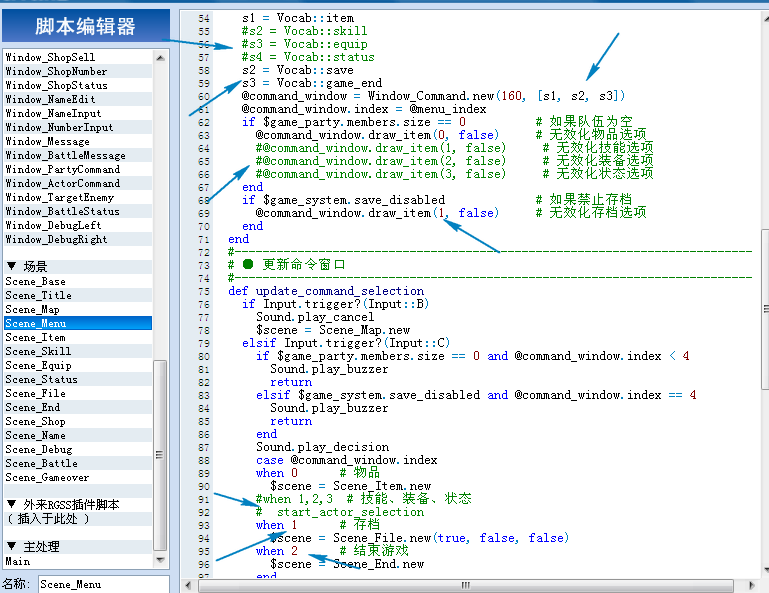Select Window_DebugRight script
The image size is (769, 593).
pyautogui.click(x=78, y=239)
